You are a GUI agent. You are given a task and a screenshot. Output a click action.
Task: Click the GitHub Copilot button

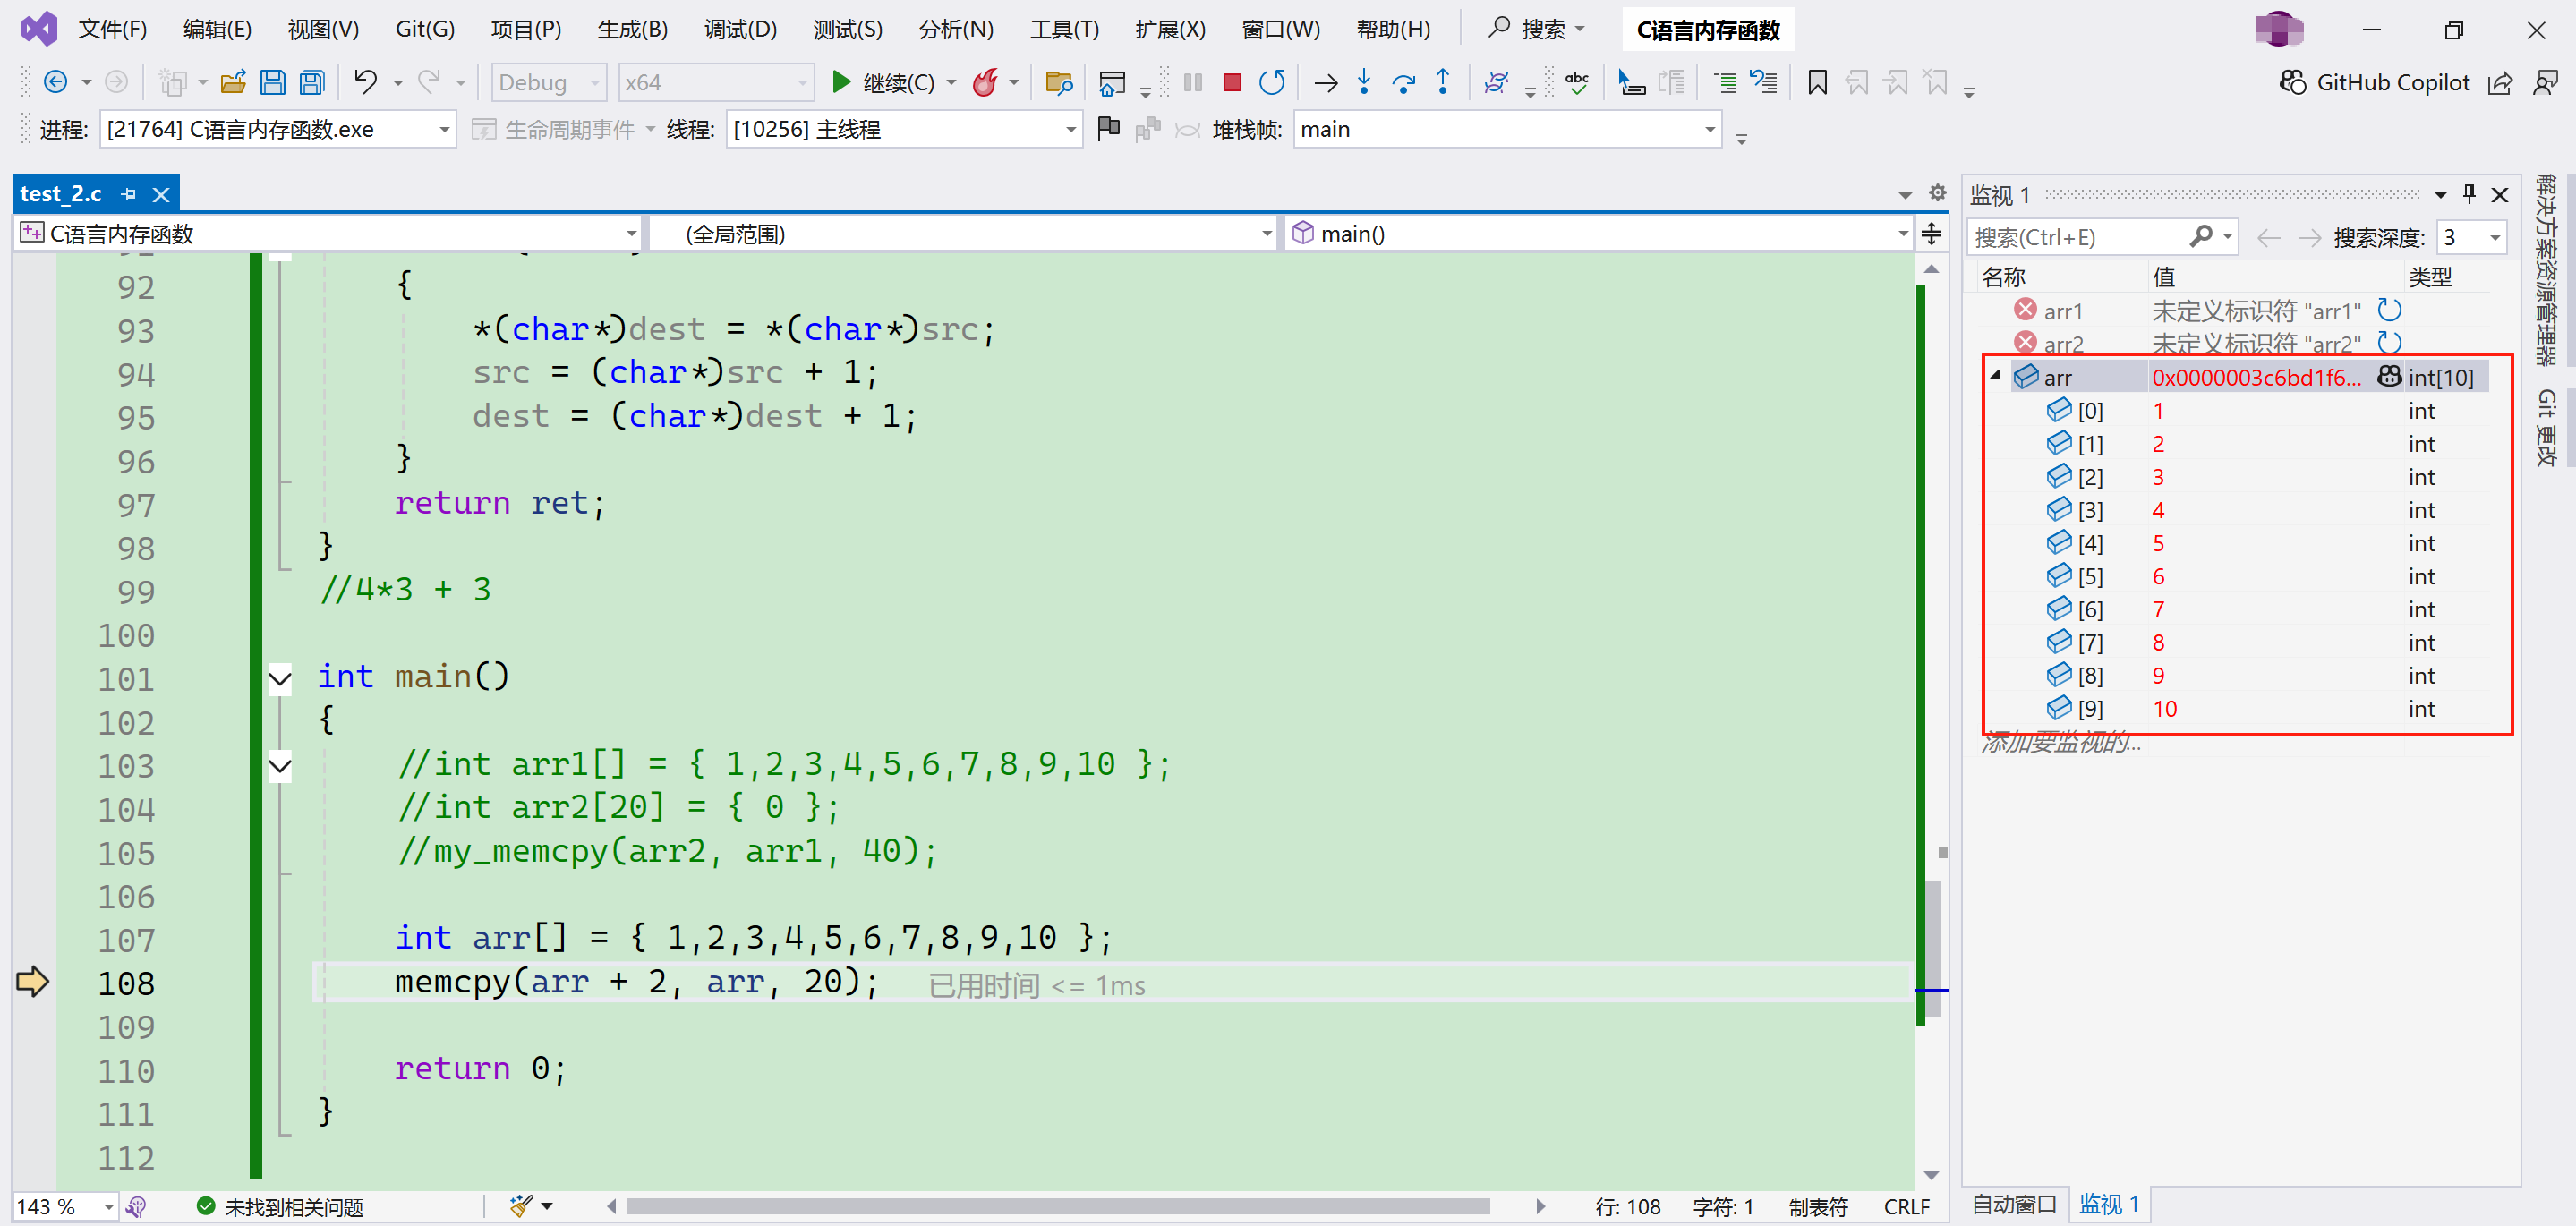pos(2375,83)
